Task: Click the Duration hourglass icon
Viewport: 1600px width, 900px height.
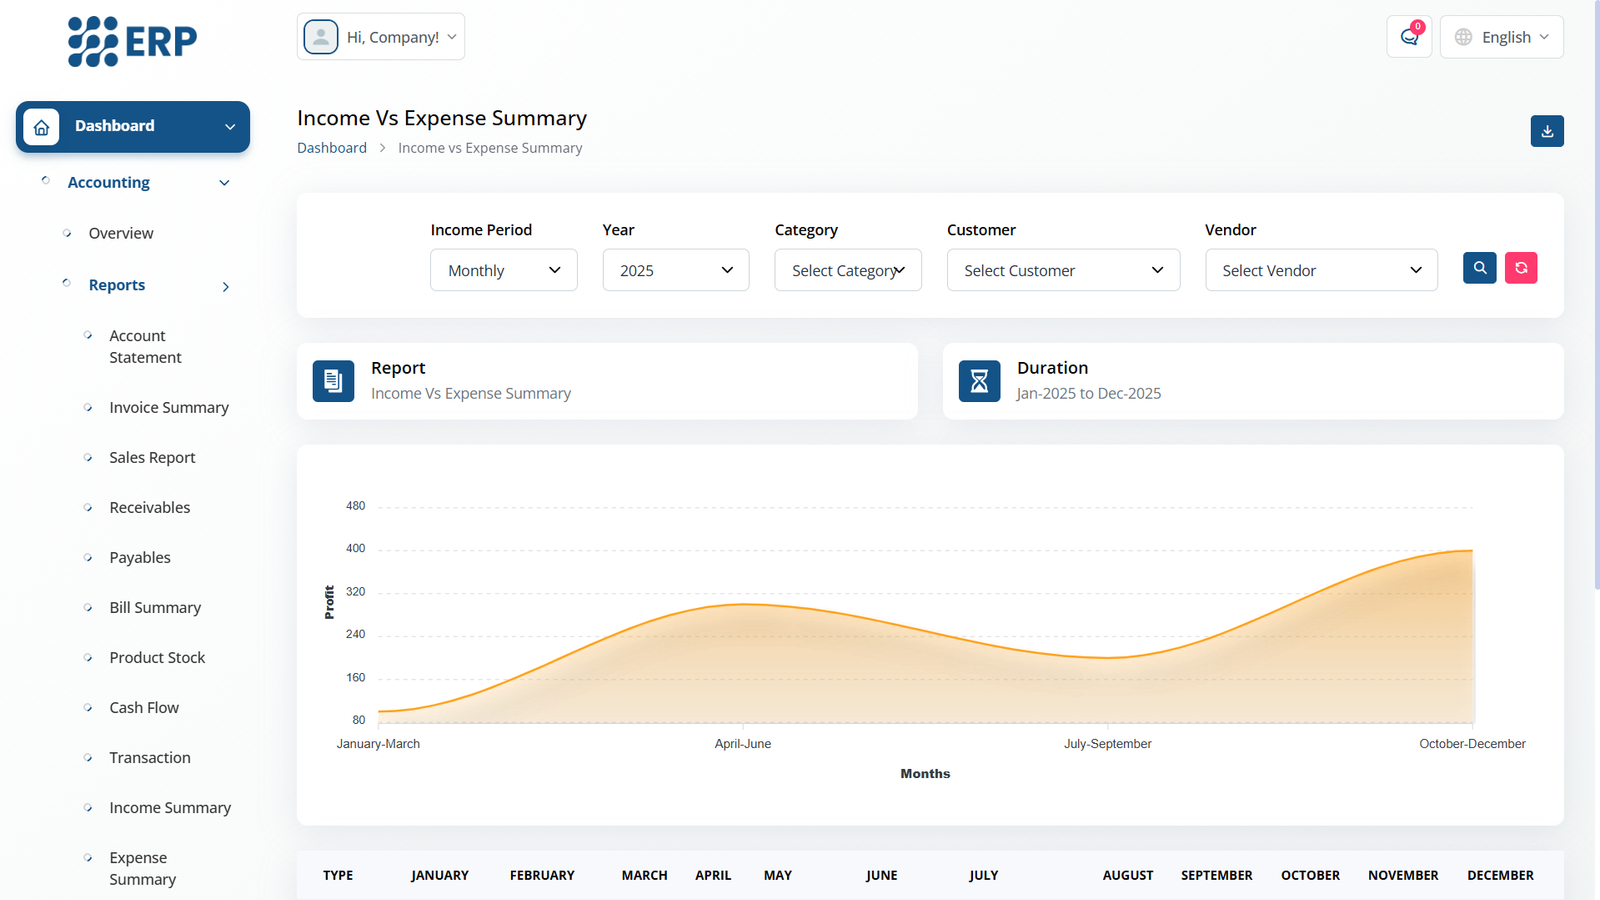Action: pyautogui.click(x=979, y=381)
